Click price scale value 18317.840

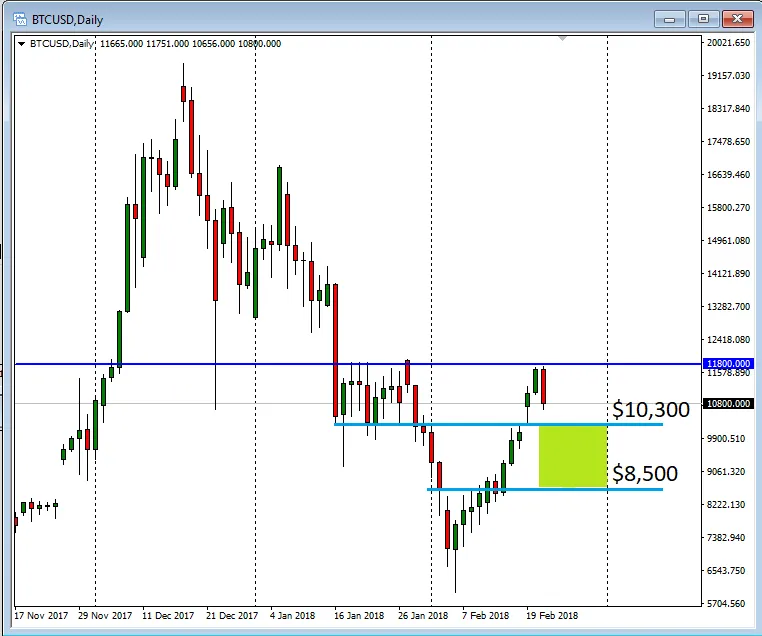coord(728,109)
